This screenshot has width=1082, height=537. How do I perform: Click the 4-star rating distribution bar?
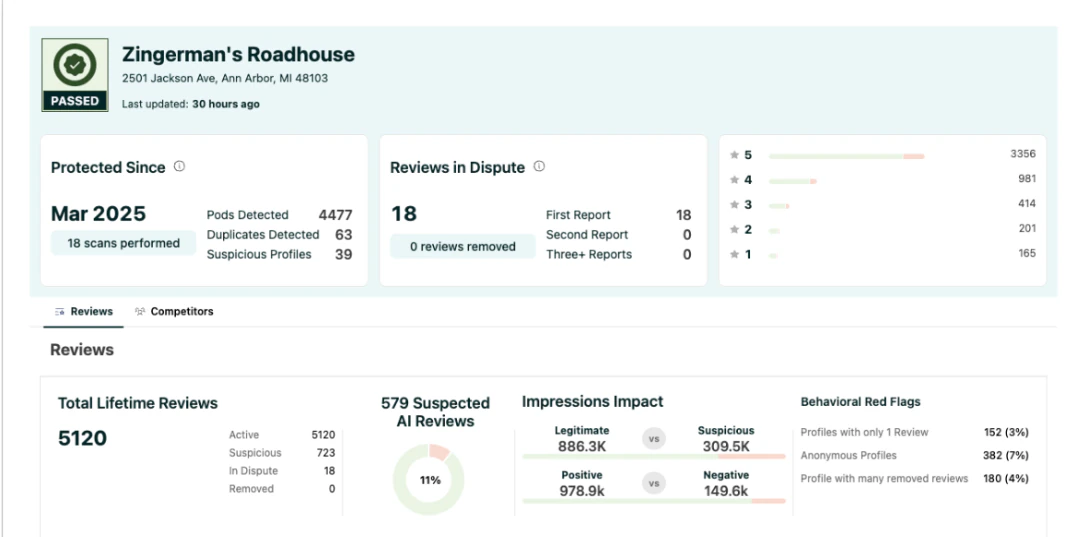click(x=792, y=182)
